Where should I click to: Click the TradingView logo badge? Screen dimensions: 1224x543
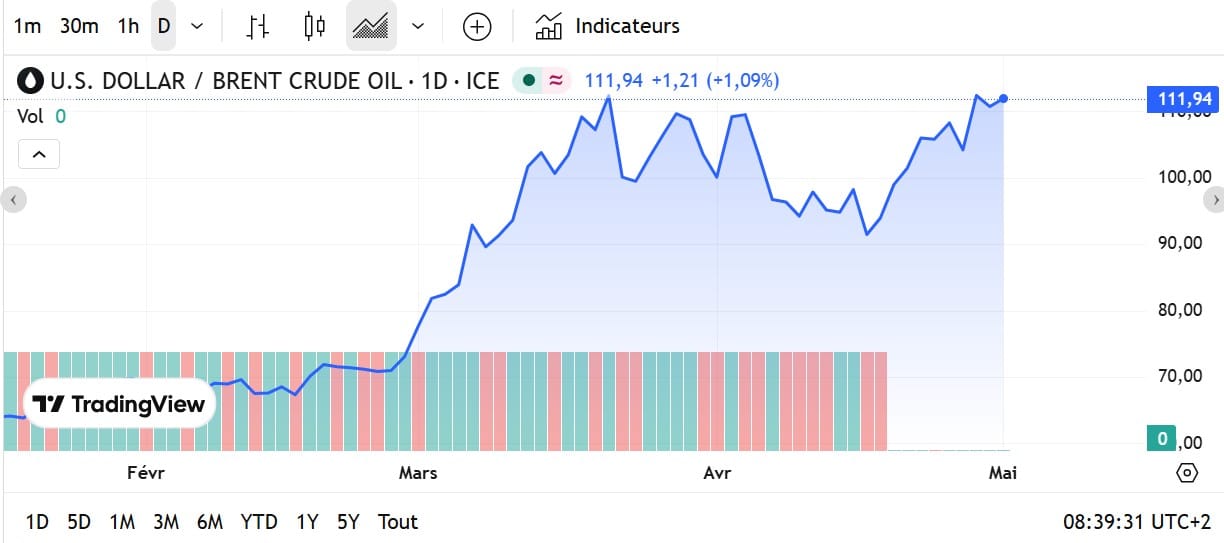coord(119,404)
